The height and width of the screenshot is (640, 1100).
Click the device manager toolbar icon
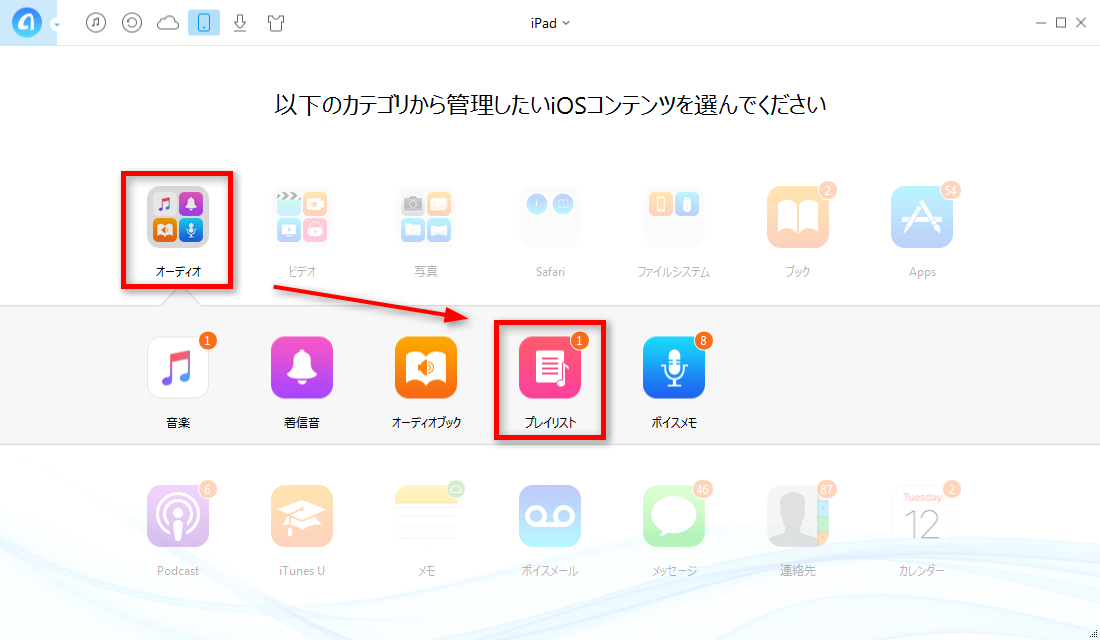click(204, 22)
